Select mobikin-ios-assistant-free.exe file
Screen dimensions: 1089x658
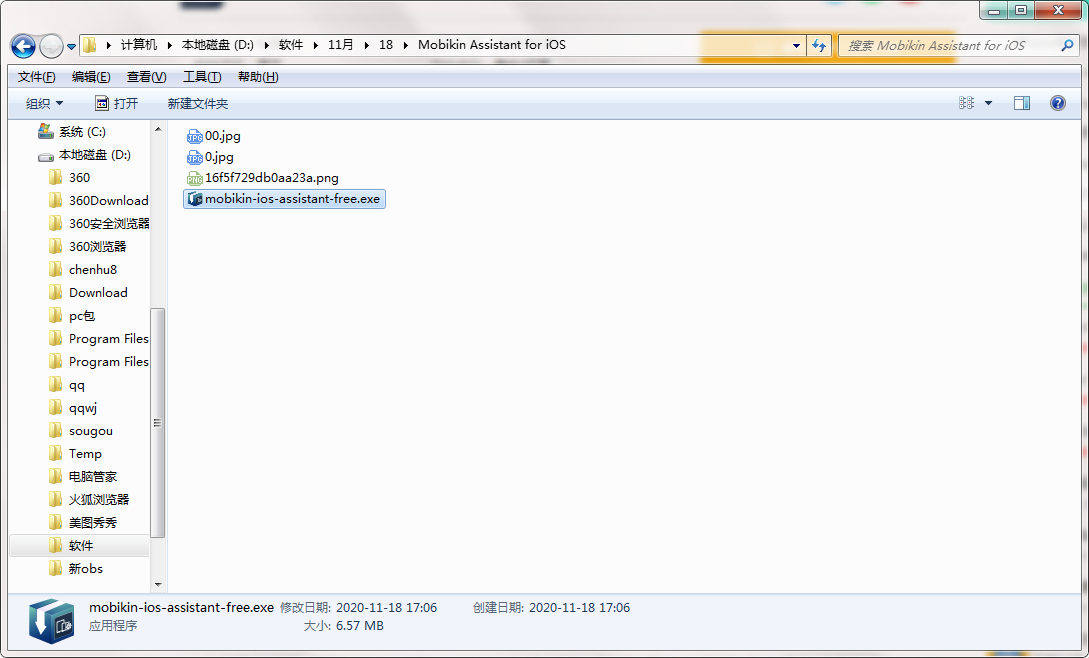[x=284, y=199]
